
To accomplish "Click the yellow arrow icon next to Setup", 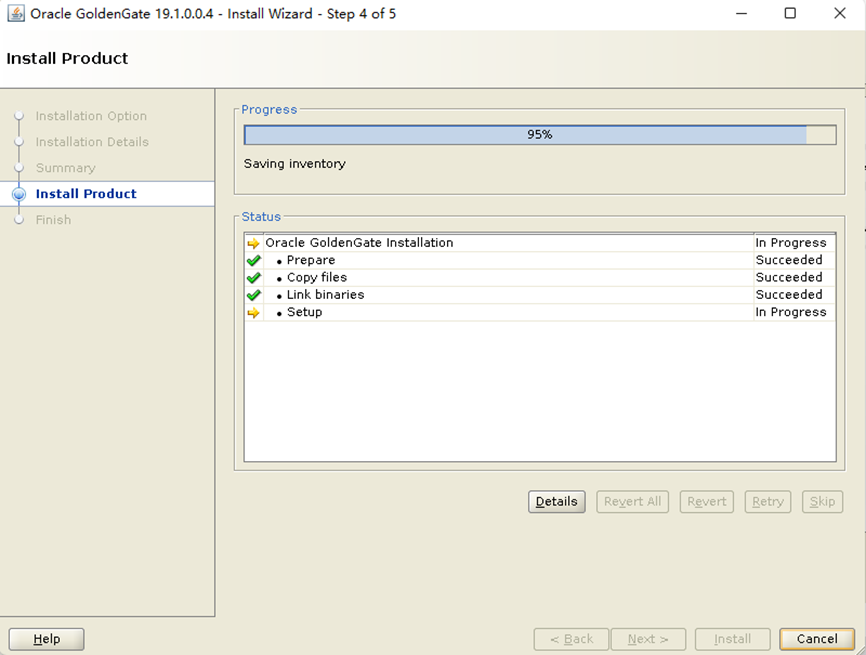I will 254,313.
